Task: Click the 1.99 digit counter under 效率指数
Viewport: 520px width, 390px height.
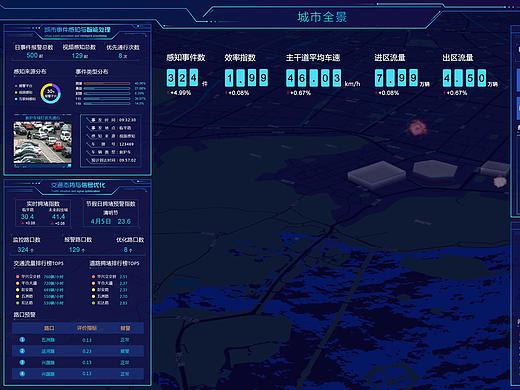Action: pyautogui.click(x=246, y=78)
